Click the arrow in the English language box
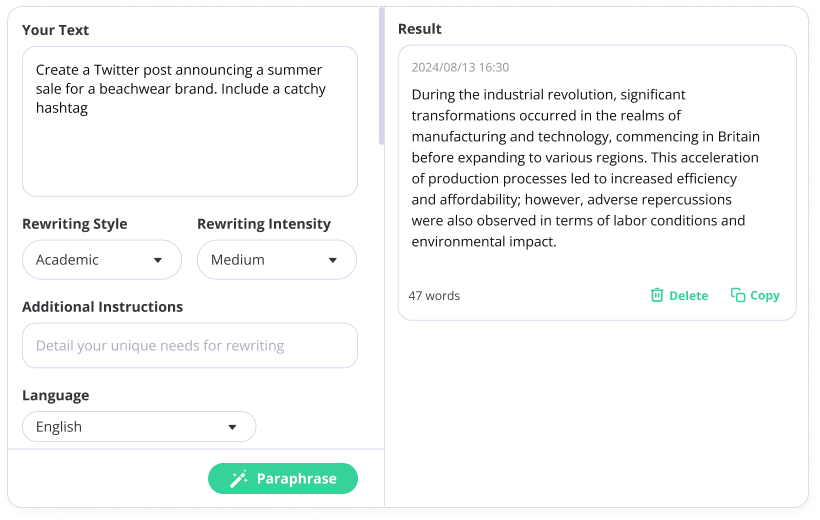The image size is (820, 520). [x=232, y=427]
